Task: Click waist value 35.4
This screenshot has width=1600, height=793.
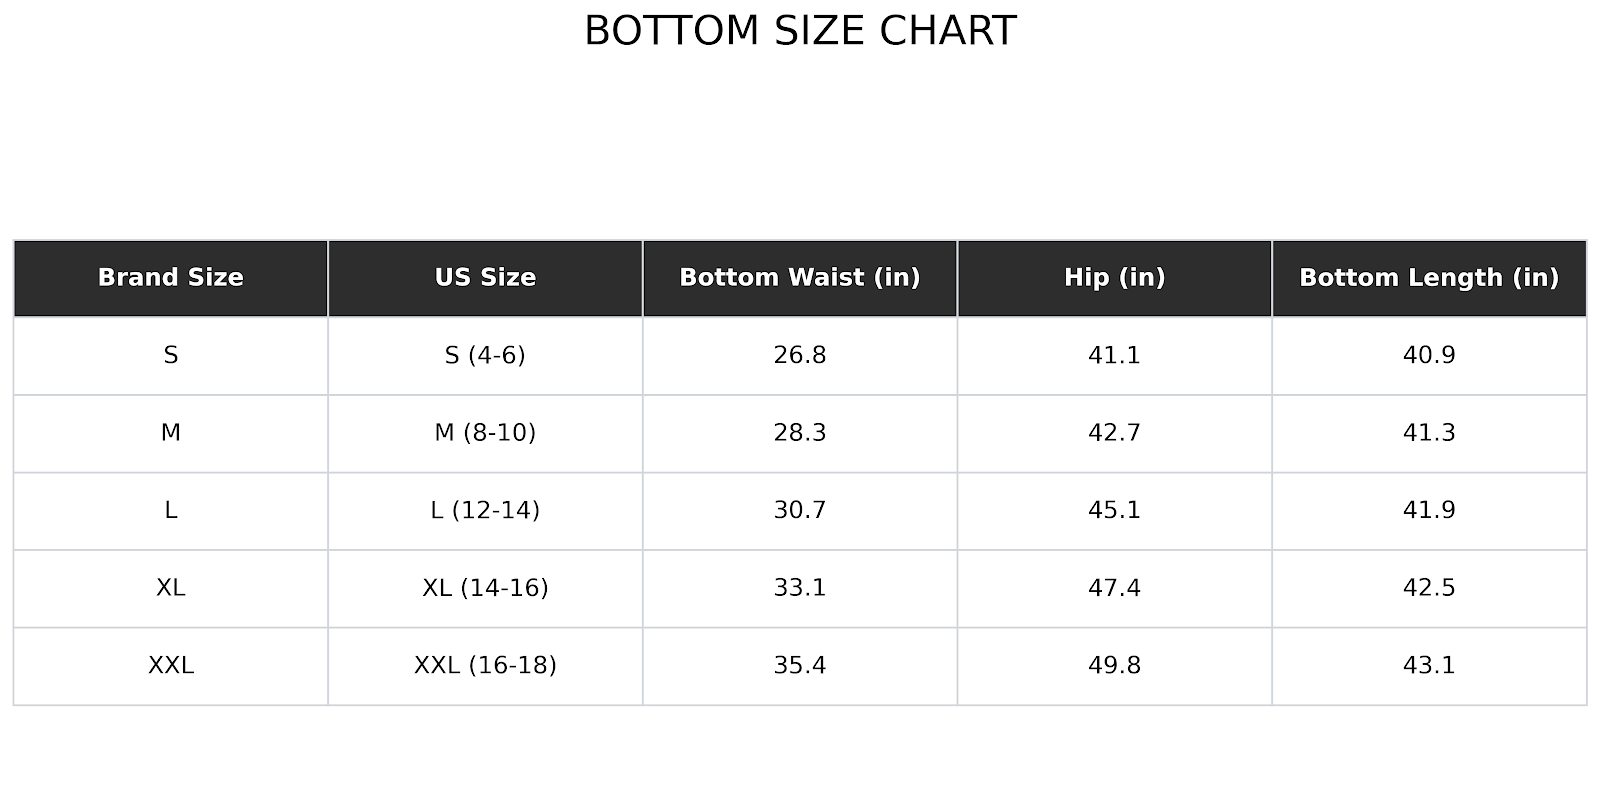Action: click(x=800, y=665)
